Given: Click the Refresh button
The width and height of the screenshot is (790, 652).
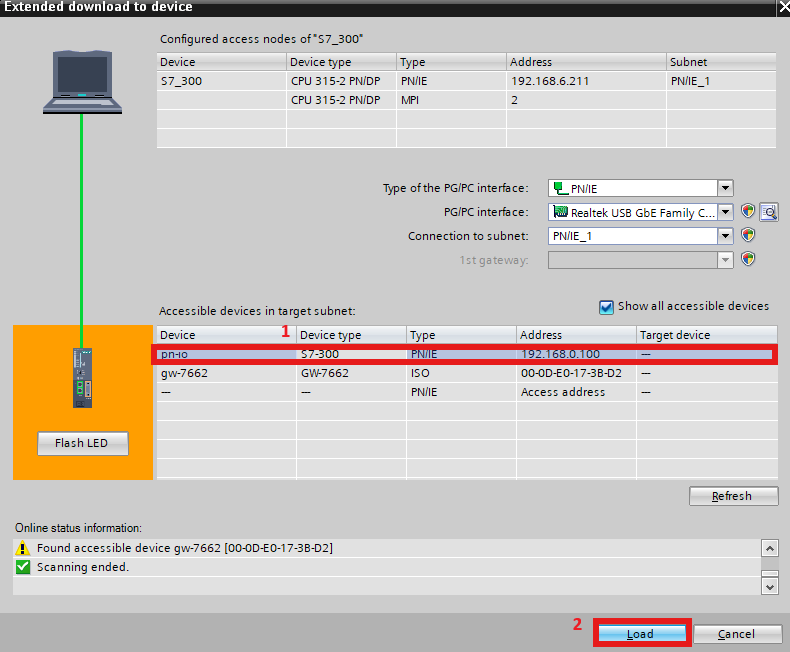Looking at the screenshot, I should coord(733,496).
